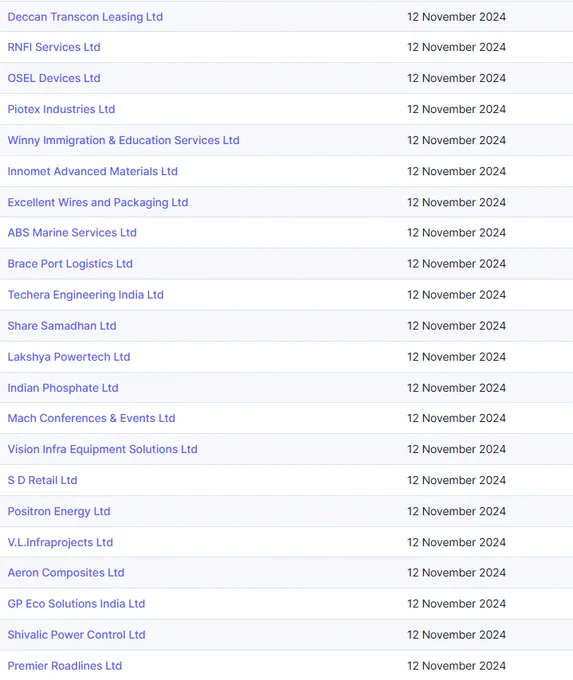Select date in Aeron Composites row

point(456,573)
